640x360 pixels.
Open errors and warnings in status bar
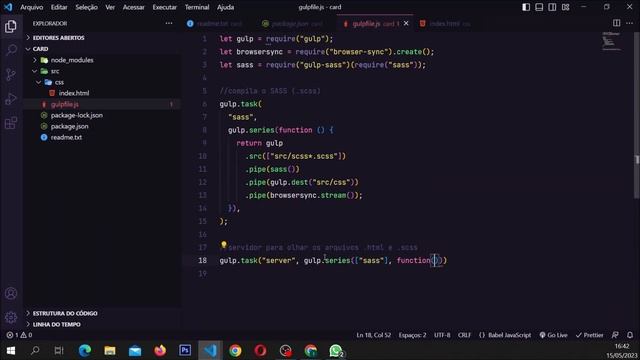click(19, 335)
